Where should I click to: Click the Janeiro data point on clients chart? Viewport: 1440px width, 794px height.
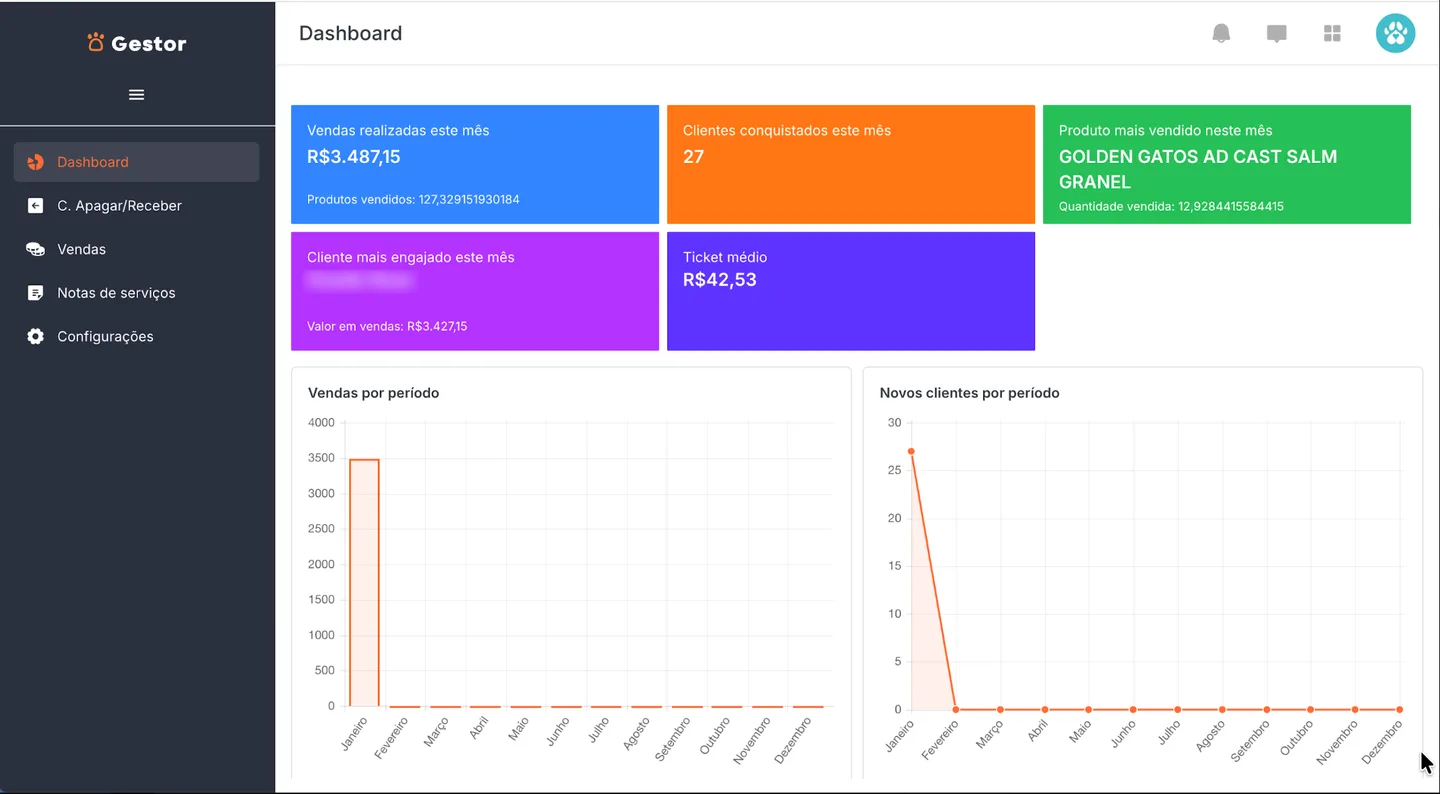[911, 451]
